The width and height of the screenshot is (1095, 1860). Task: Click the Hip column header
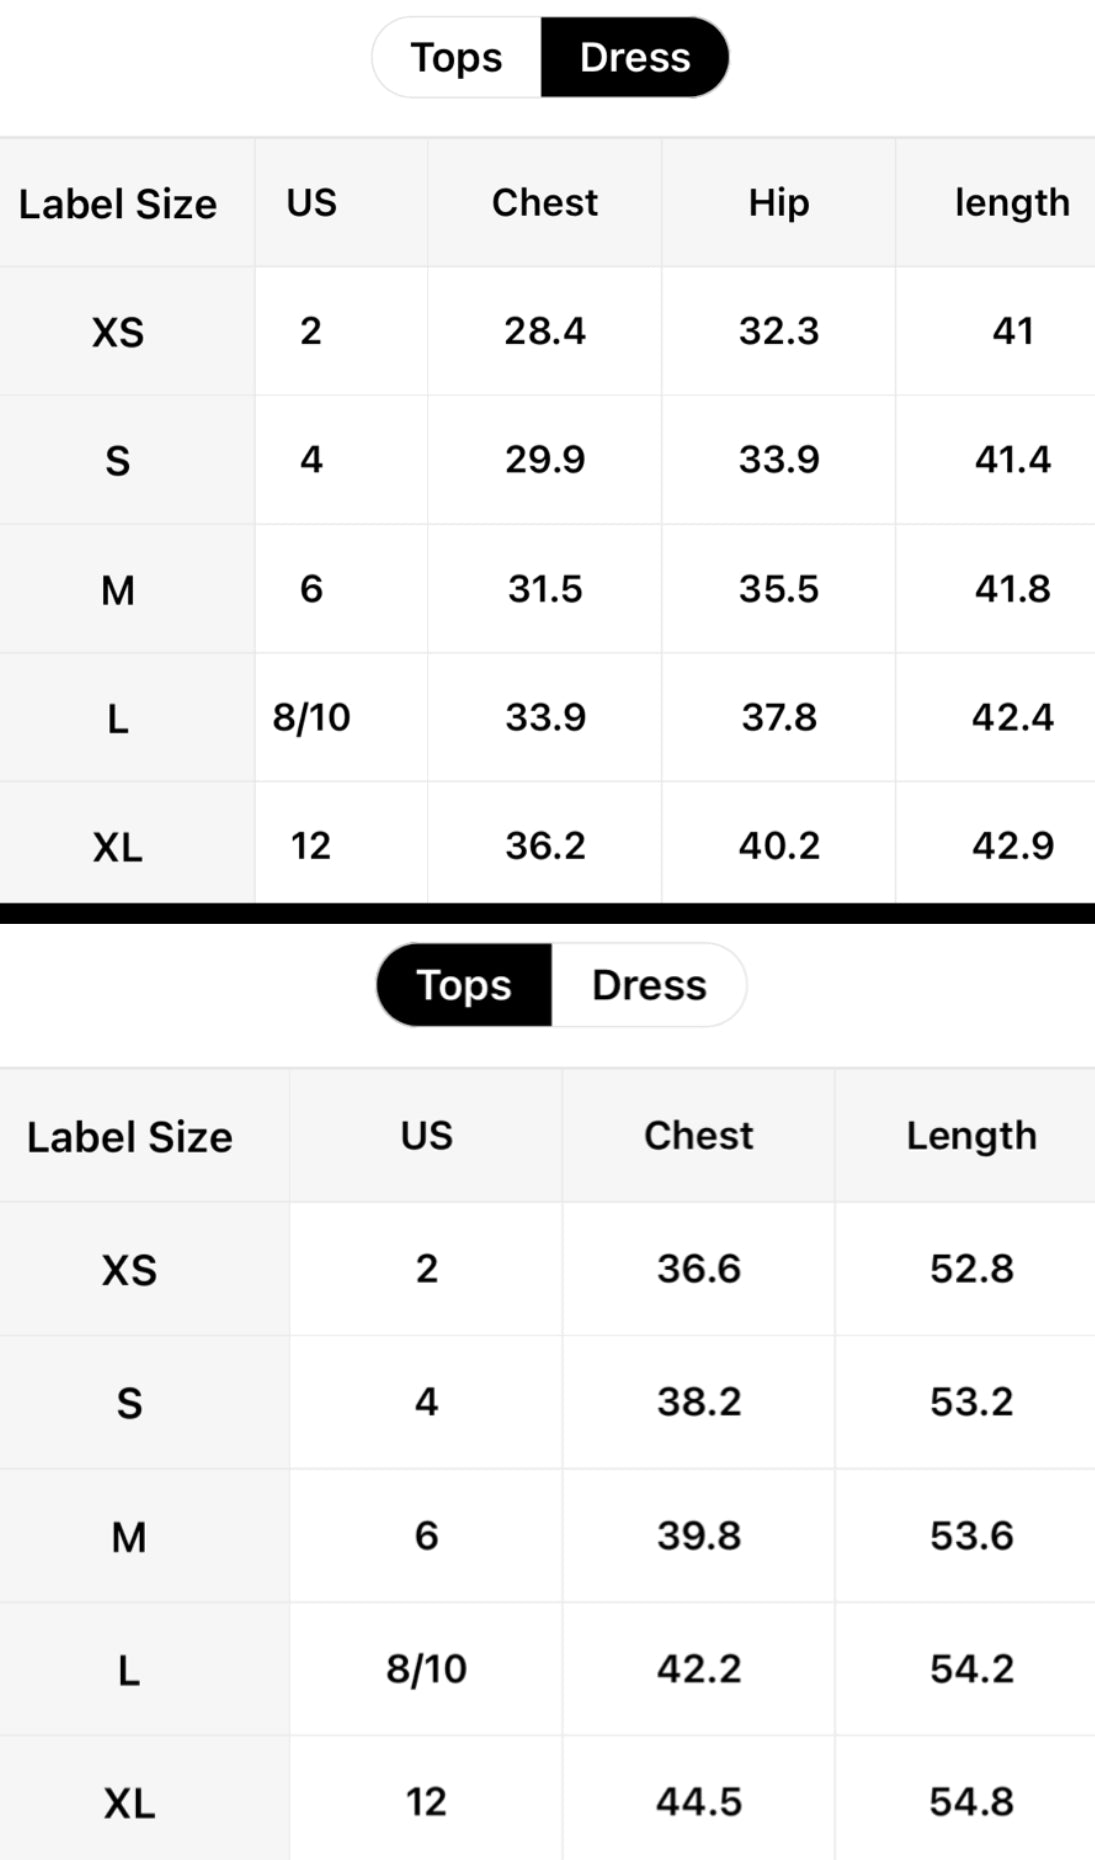pyautogui.click(x=779, y=203)
